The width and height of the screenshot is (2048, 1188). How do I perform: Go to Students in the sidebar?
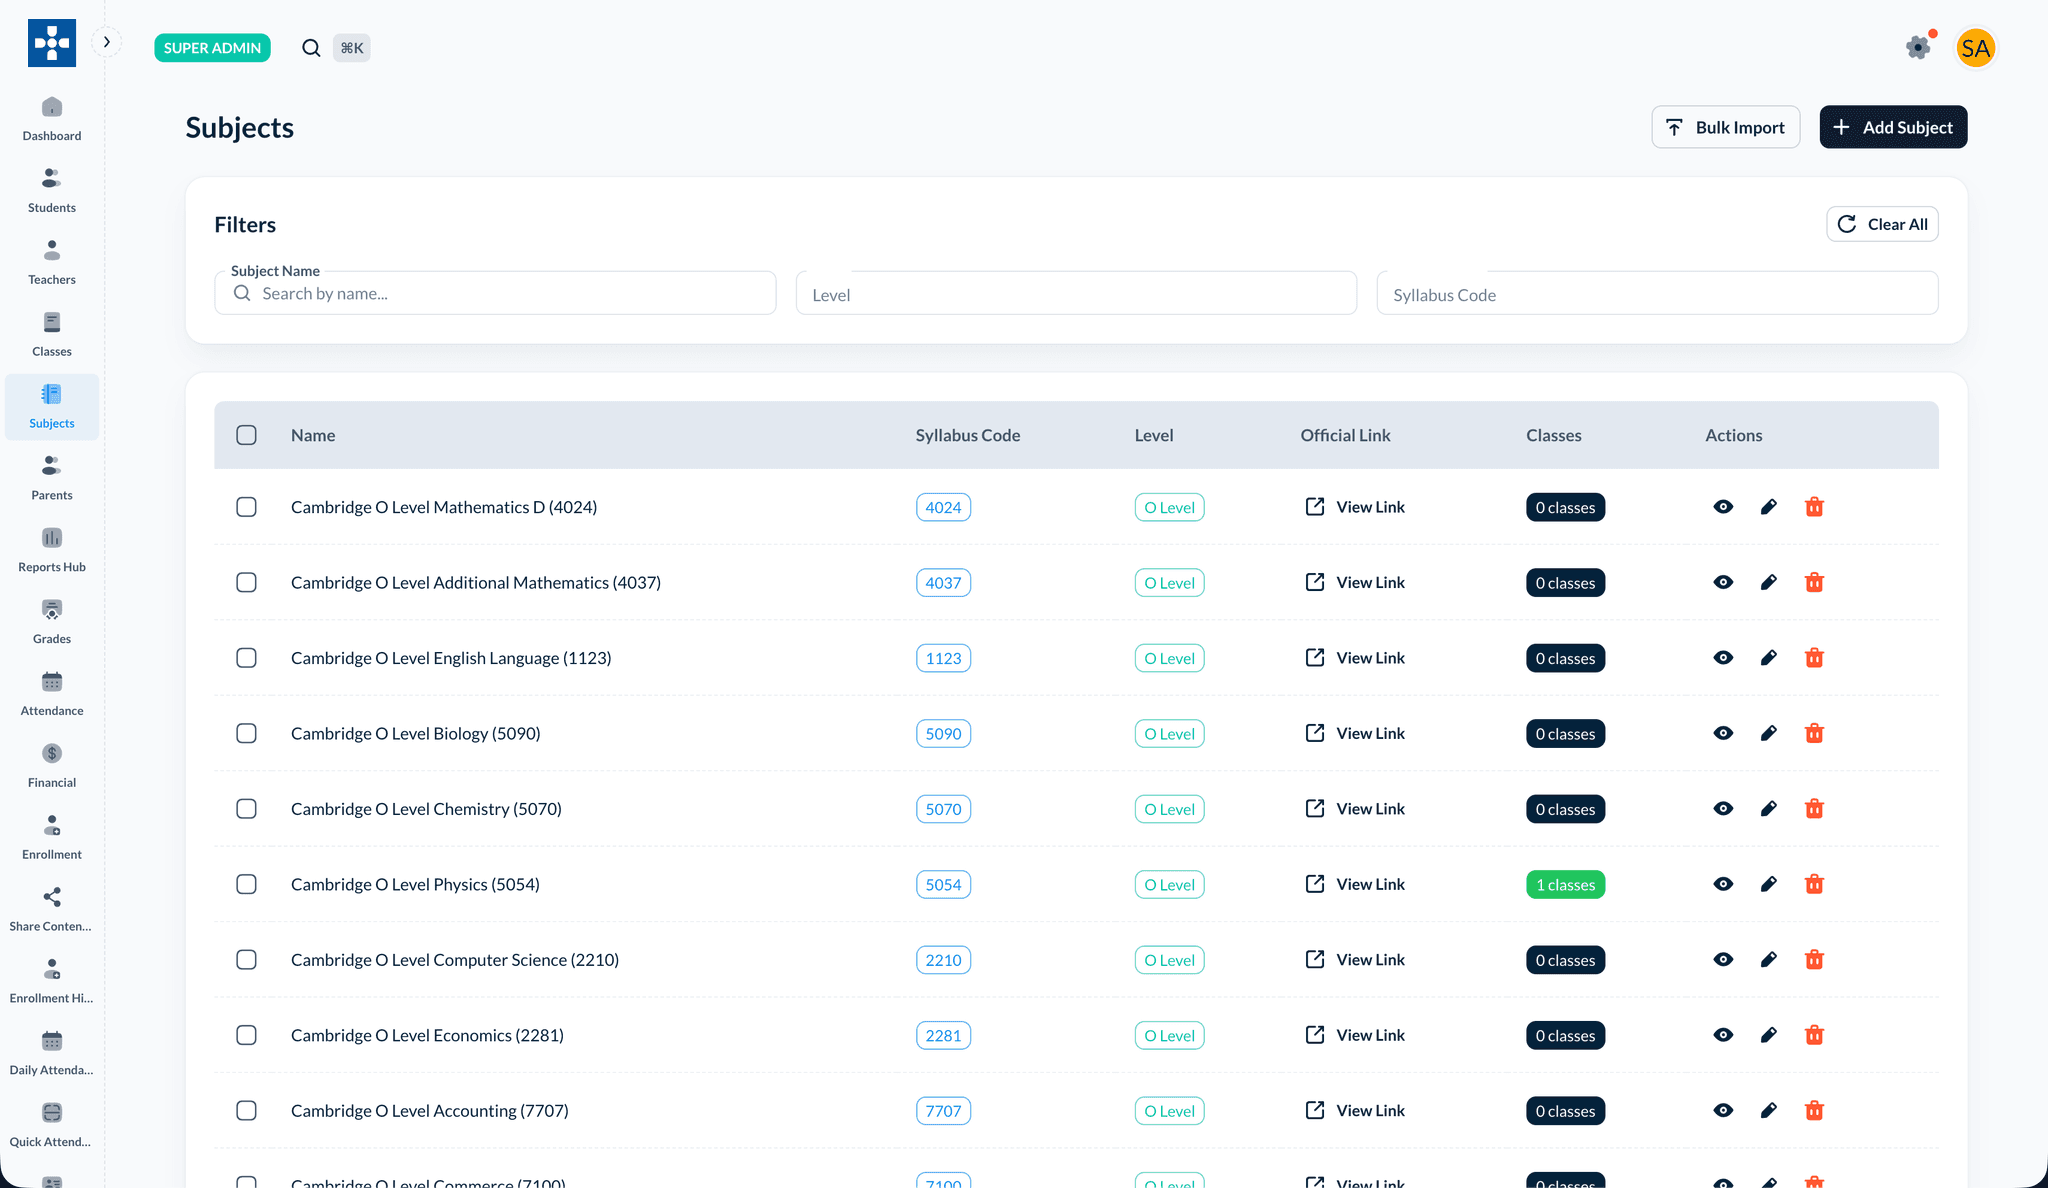pyautogui.click(x=52, y=191)
